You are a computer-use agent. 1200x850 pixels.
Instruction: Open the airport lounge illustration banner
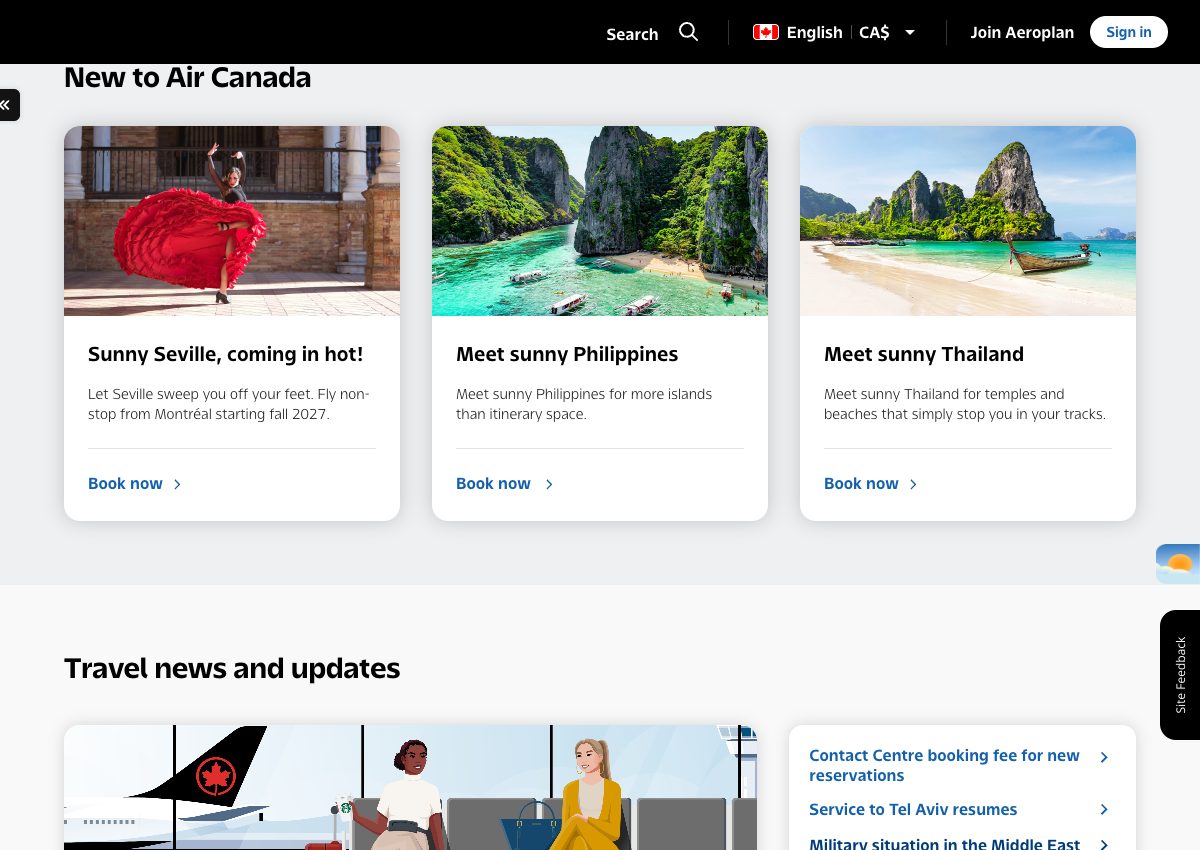pyautogui.click(x=410, y=788)
